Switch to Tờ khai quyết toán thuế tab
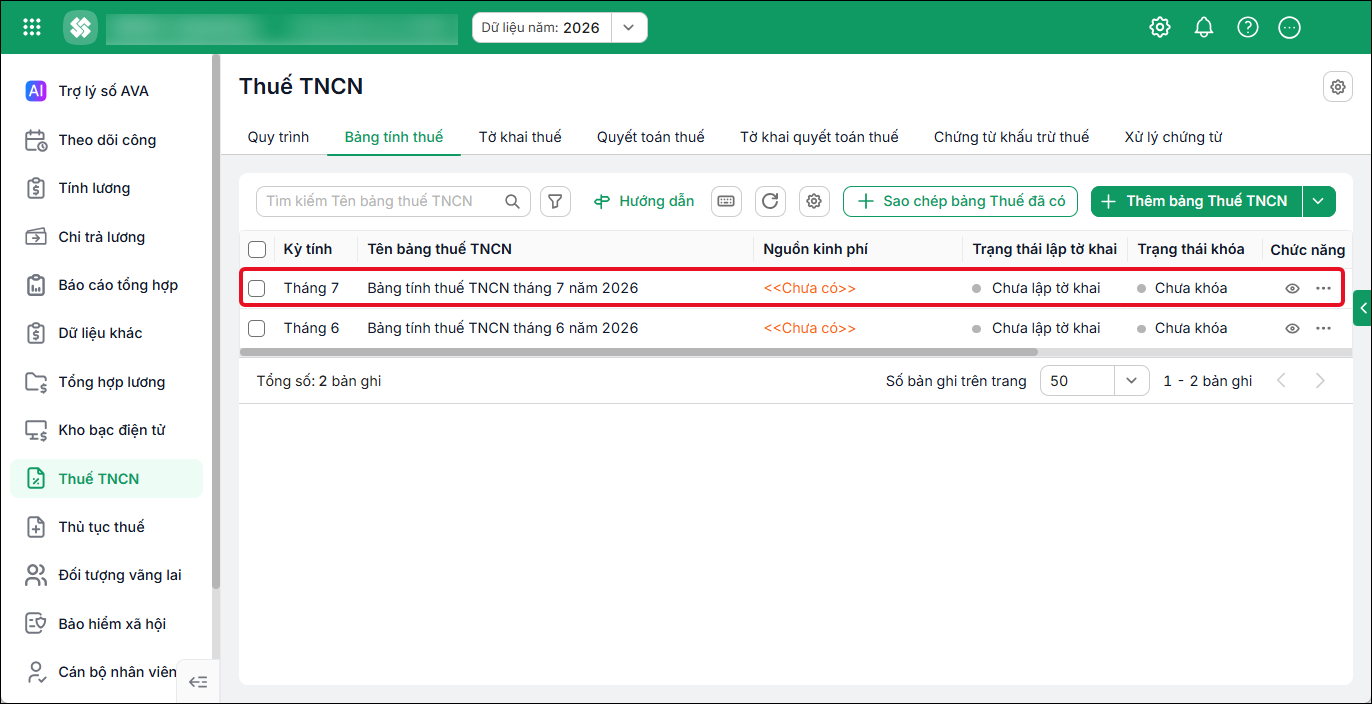1372x704 pixels. tap(819, 137)
